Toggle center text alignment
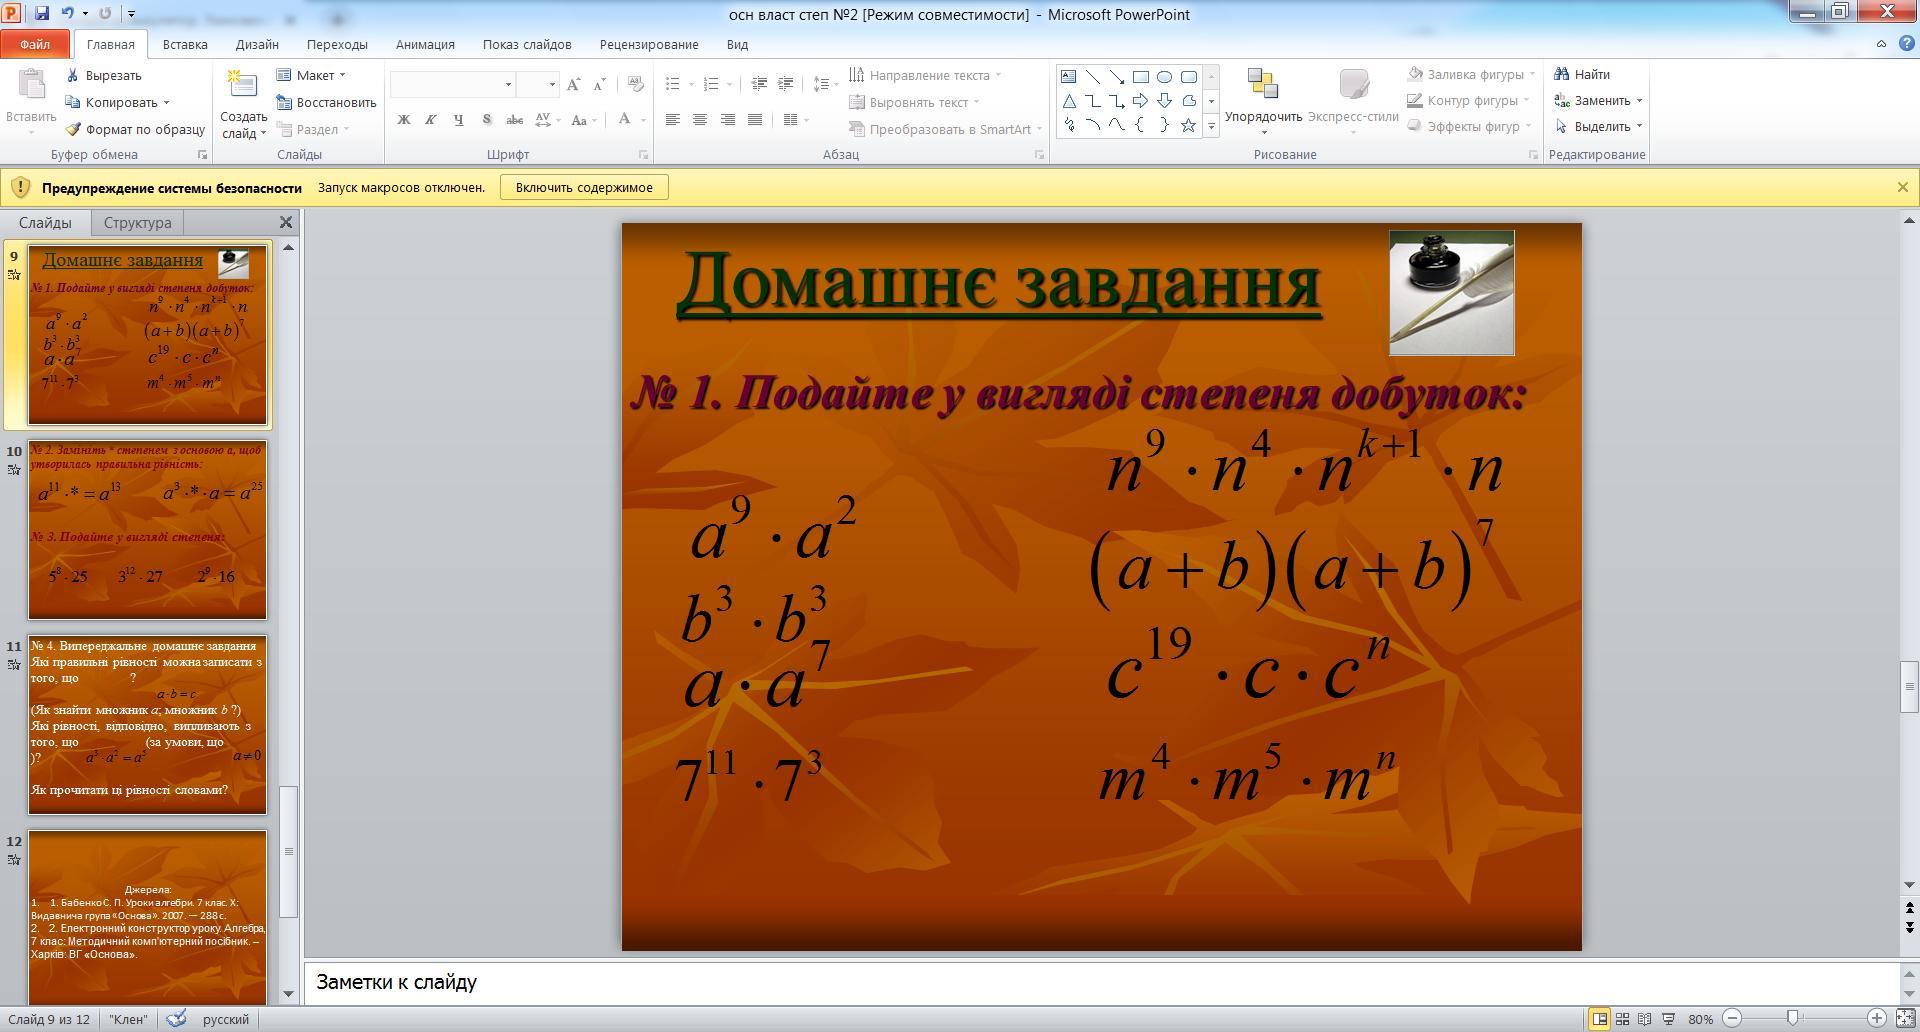The width and height of the screenshot is (1920, 1032). pos(700,119)
